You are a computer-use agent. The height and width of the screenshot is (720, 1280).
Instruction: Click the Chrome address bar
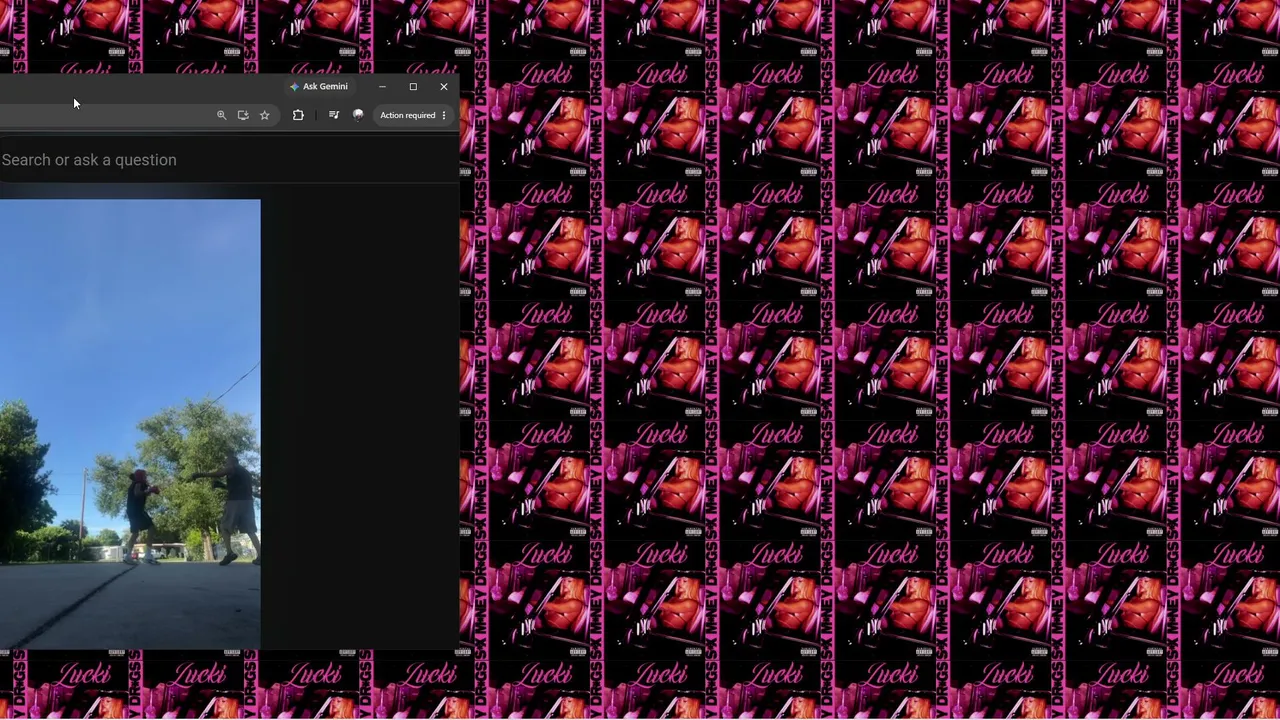138,115
